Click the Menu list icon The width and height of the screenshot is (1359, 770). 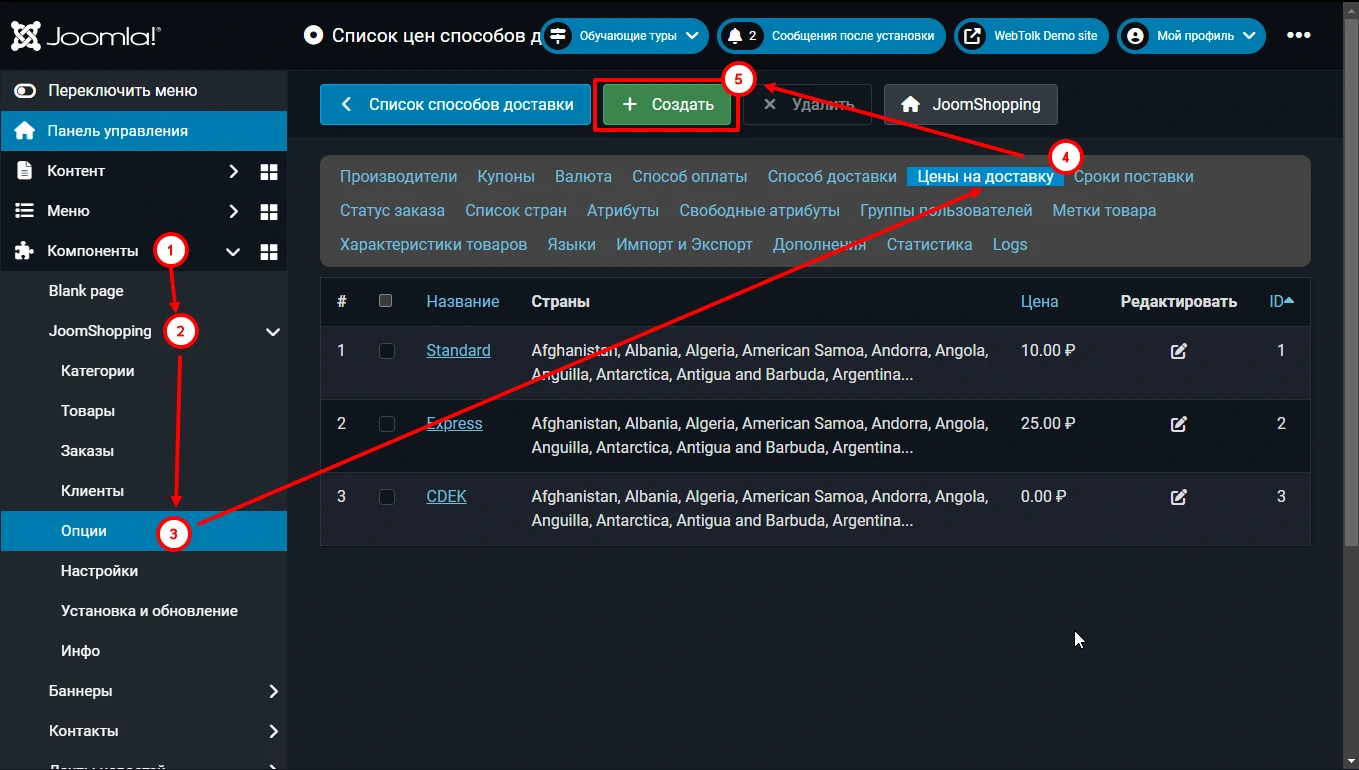25,211
